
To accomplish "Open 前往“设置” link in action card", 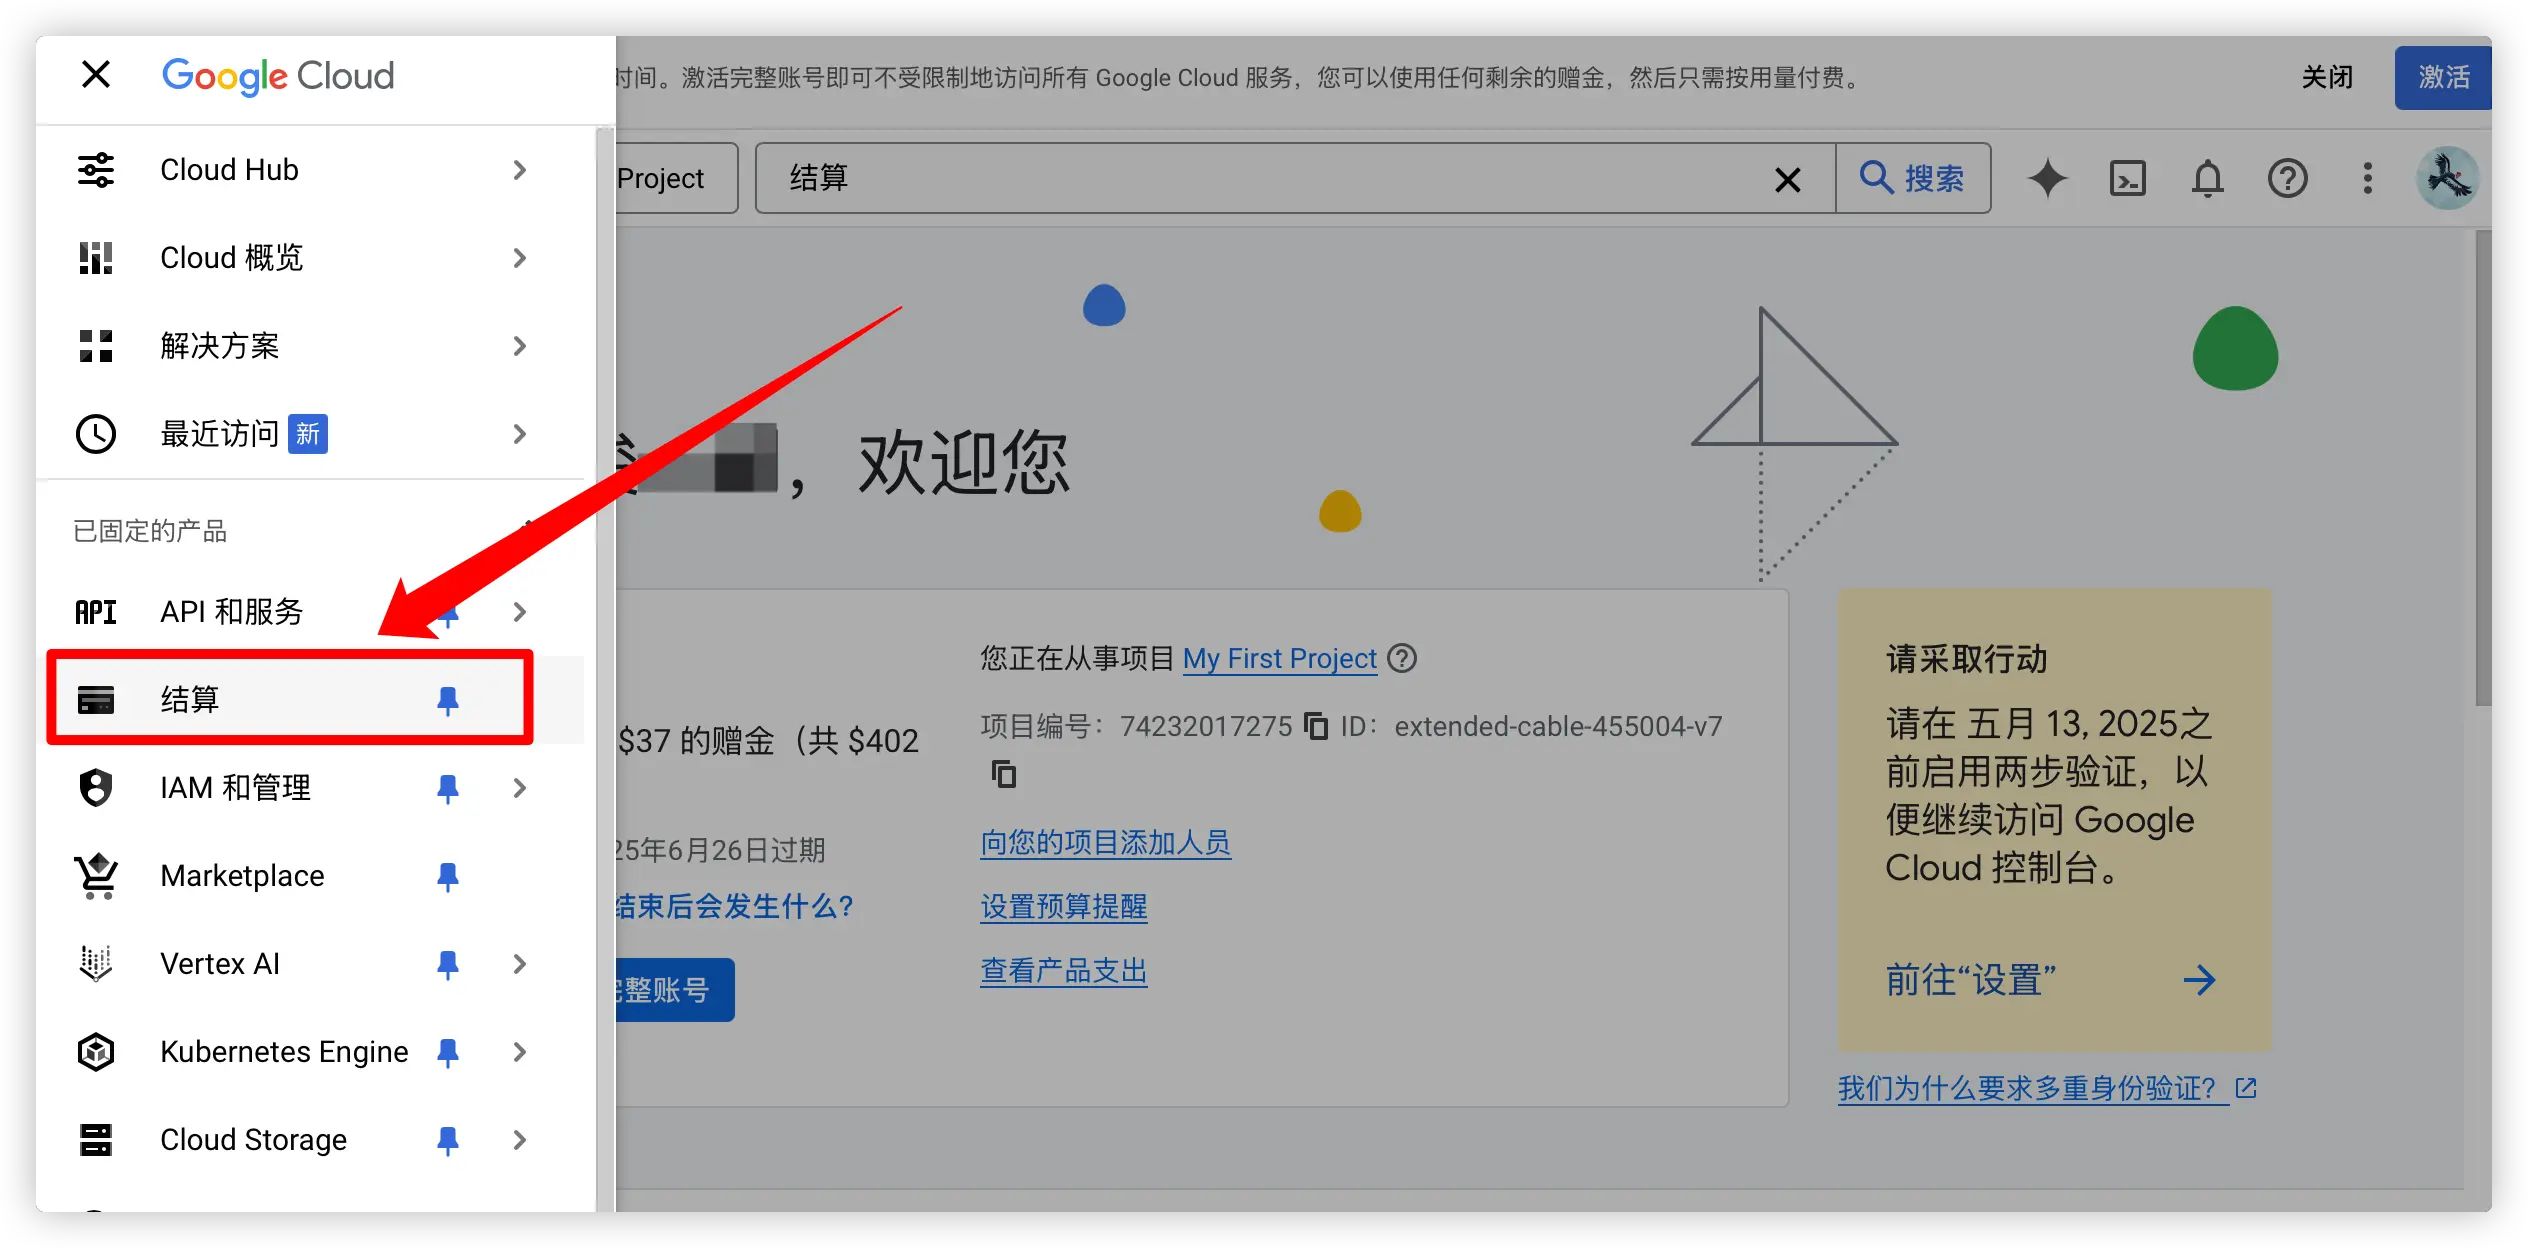I will [x=1971, y=980].
